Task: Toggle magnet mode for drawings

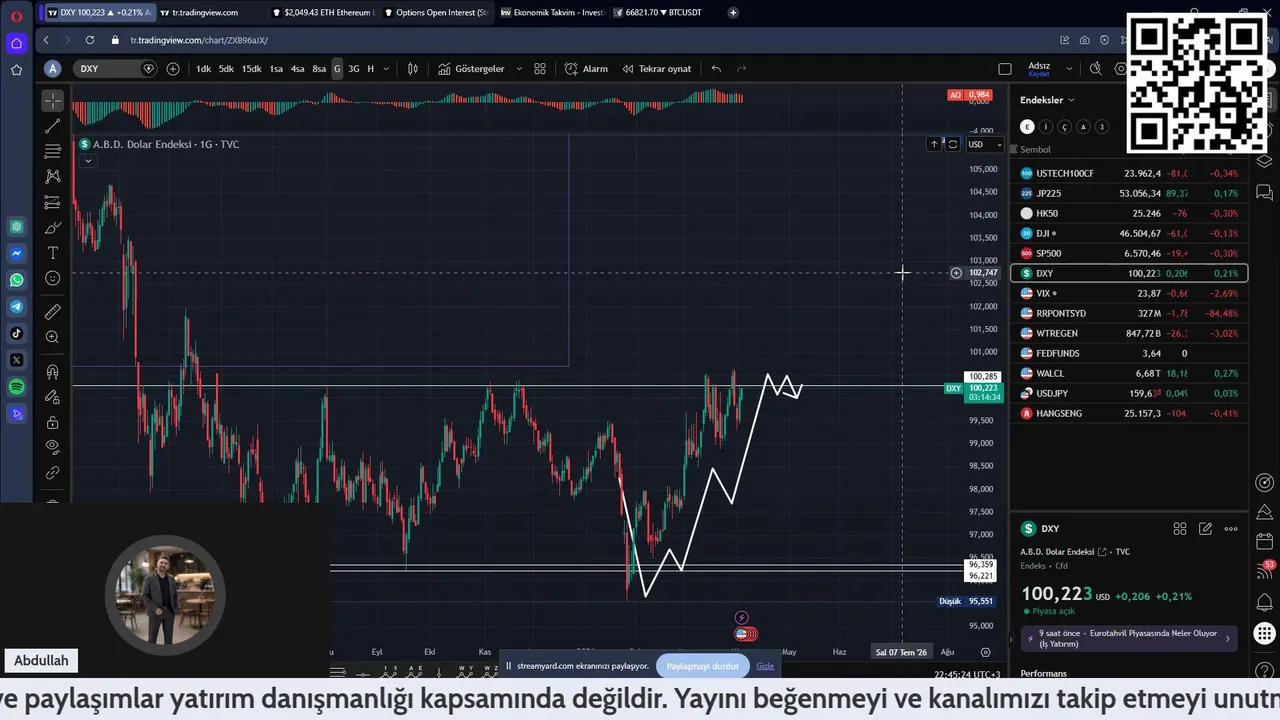Action: (53, 372)
